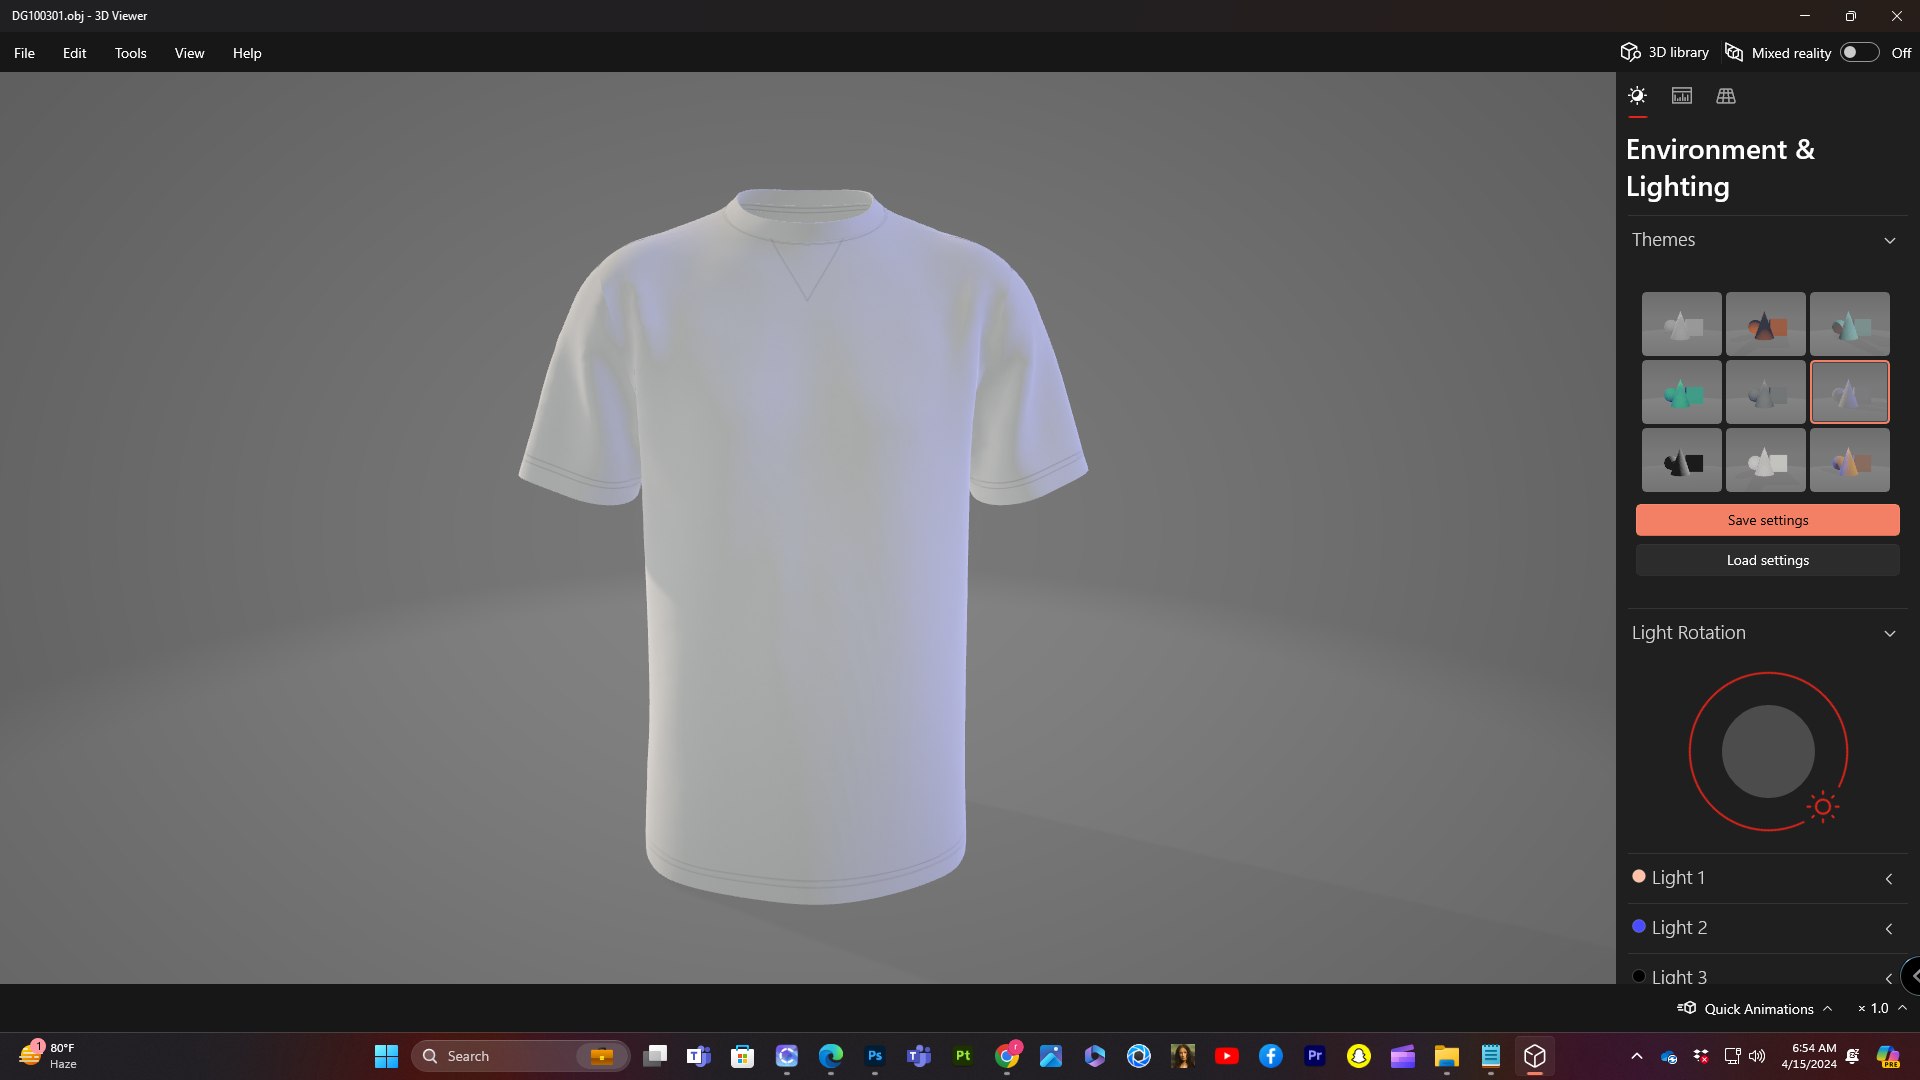Viewport: 1920px width, 1080px height.
Task: Click the 3D Viewer taskbar icon
Action: [1535, 1056]
